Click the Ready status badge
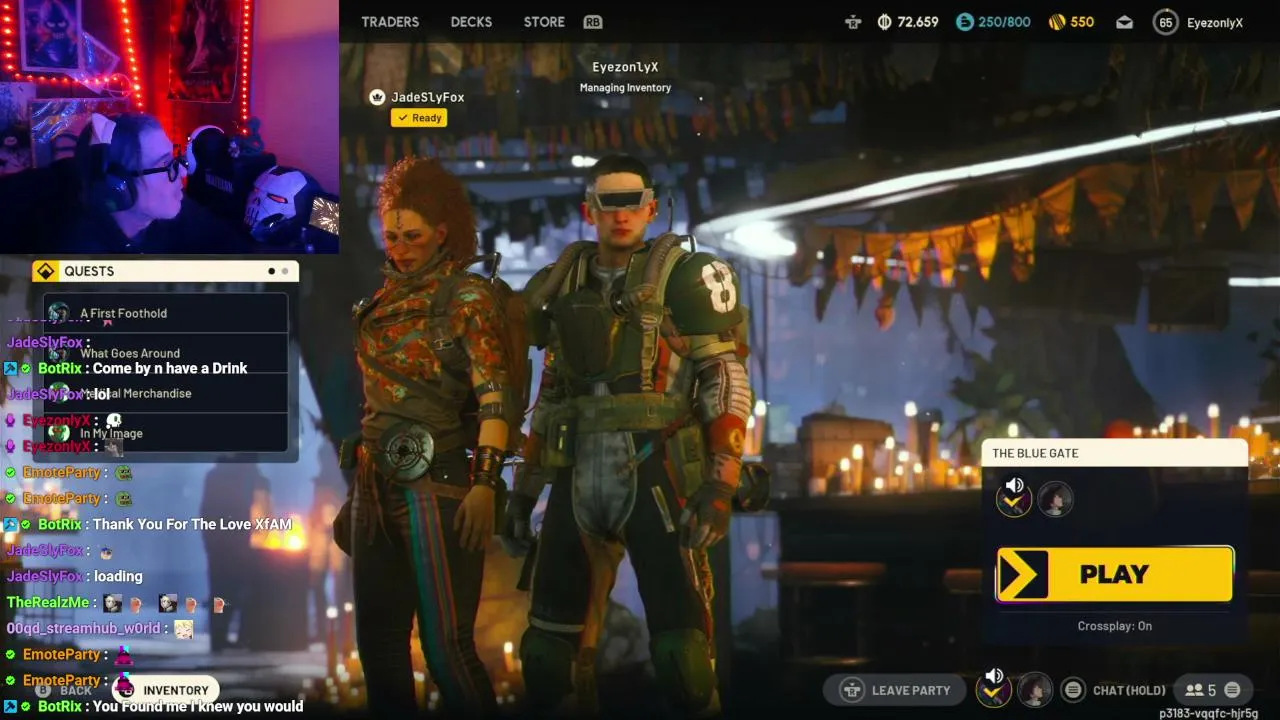The height and width of the screenshot is (720, 1280). [419, 118]
